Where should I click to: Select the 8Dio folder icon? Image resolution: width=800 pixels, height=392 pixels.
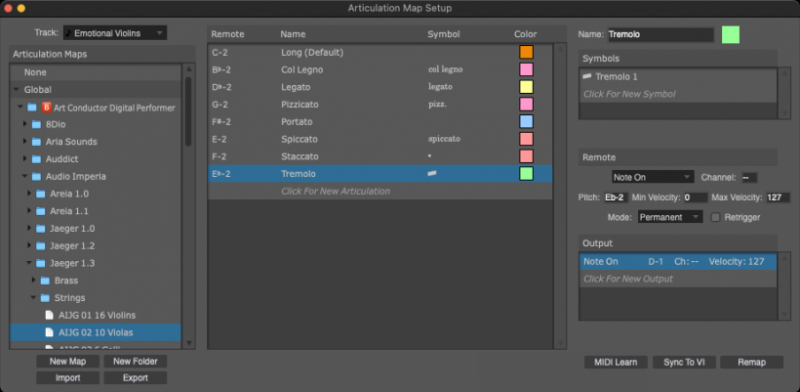tap(36, 125)
